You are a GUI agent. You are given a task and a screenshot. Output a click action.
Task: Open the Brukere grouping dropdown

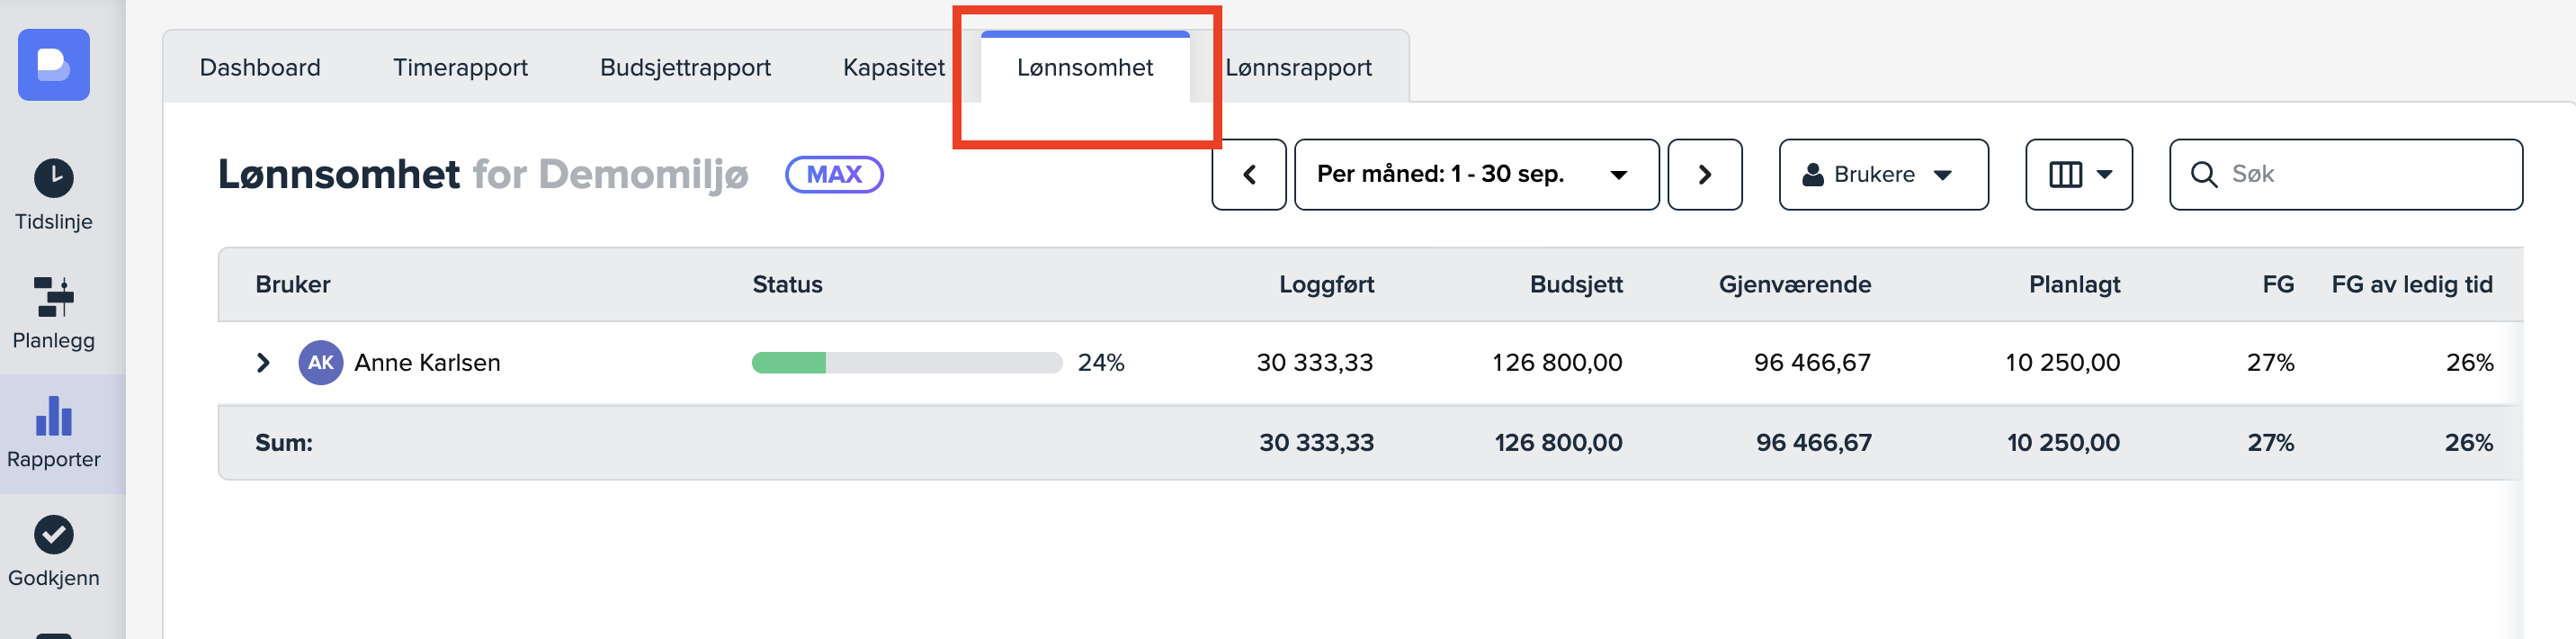pos(1883,175)
